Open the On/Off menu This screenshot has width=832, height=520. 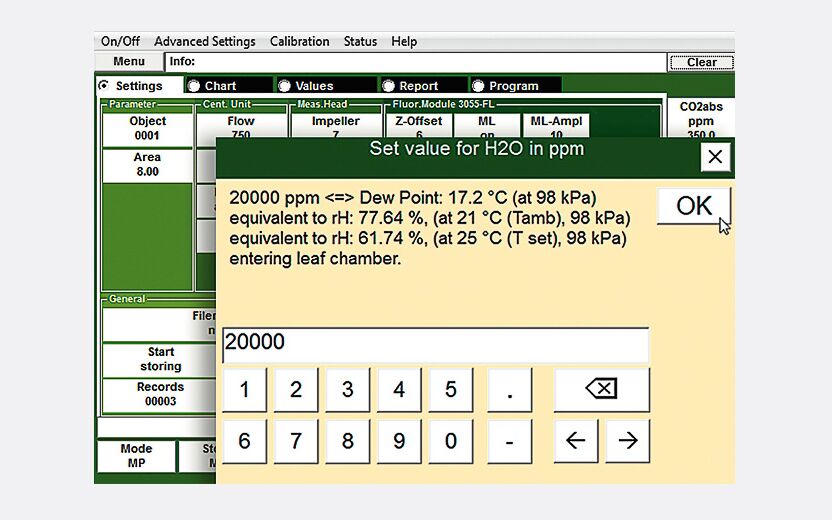point(120,41)
